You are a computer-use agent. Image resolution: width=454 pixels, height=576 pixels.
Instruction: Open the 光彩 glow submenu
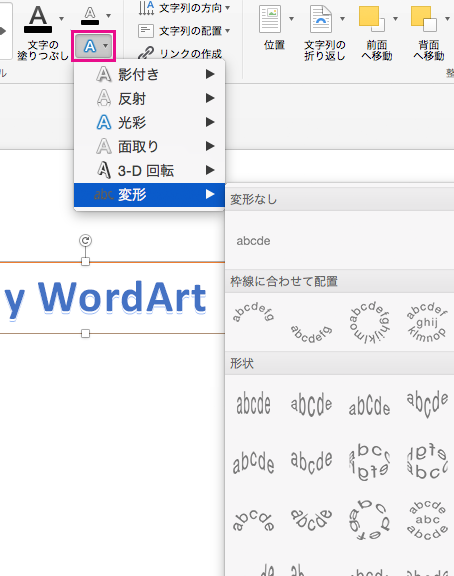(149, 122)
